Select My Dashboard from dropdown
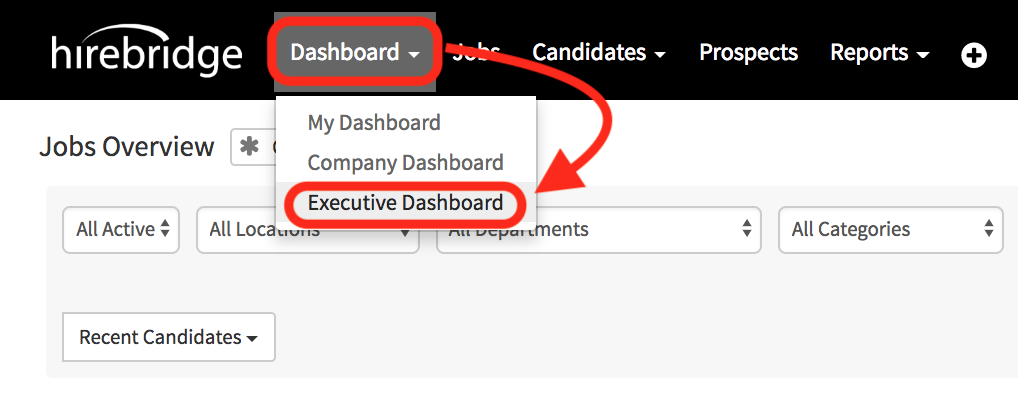Image resolution: width=1018 pixels, height=418 pixels. (x=374, y=122)
